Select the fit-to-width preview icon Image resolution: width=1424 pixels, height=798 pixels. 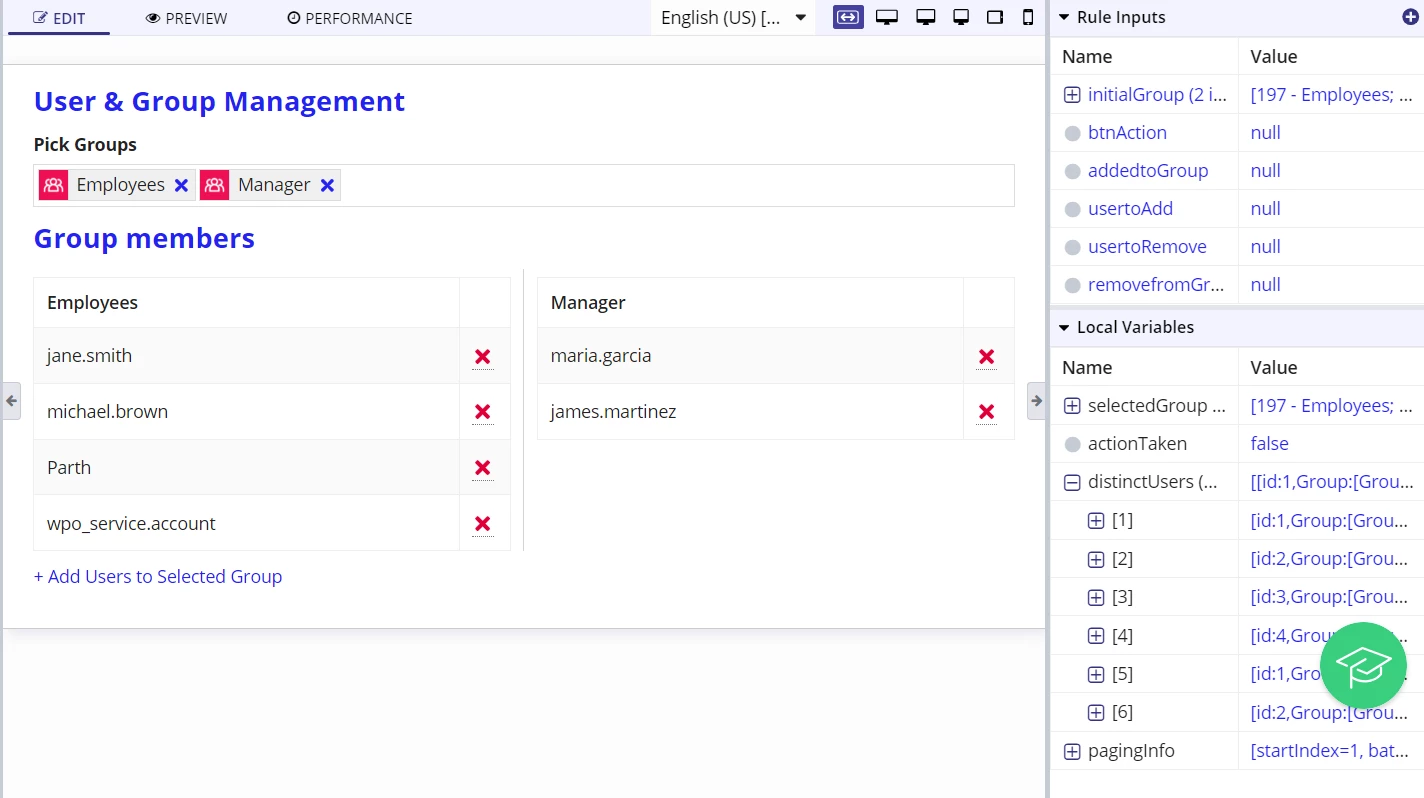coord(848,17)
